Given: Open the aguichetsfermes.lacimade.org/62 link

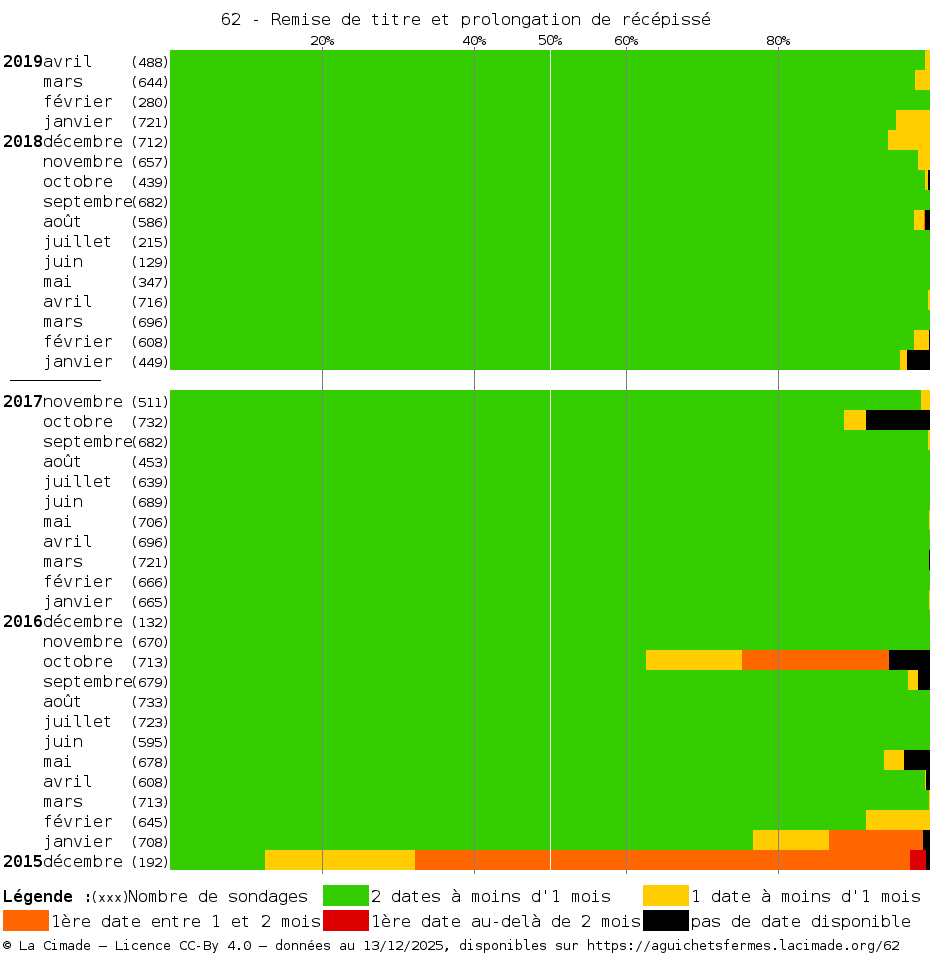Looking at the screenshot, I should coord(743,945).
